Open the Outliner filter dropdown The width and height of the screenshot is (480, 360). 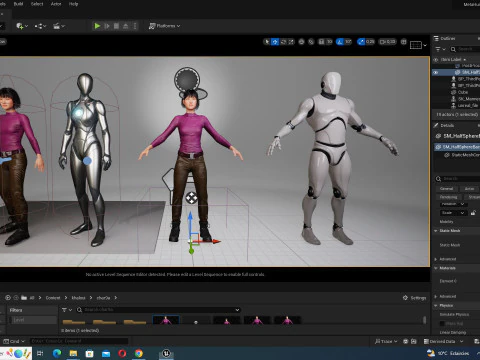pyautogui.click(x=440, y=49)
